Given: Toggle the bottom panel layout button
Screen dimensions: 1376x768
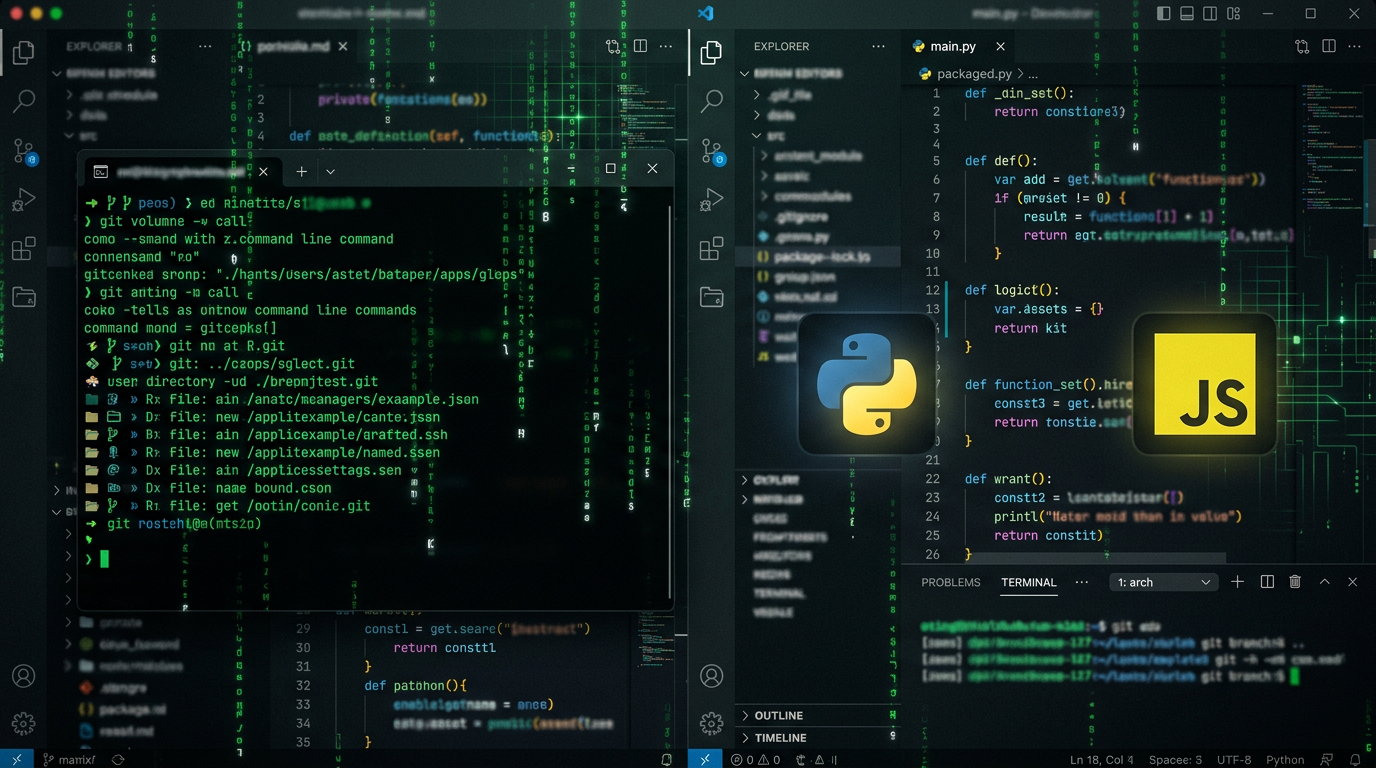Looking at the screenshot, I should pos(1187,14).
